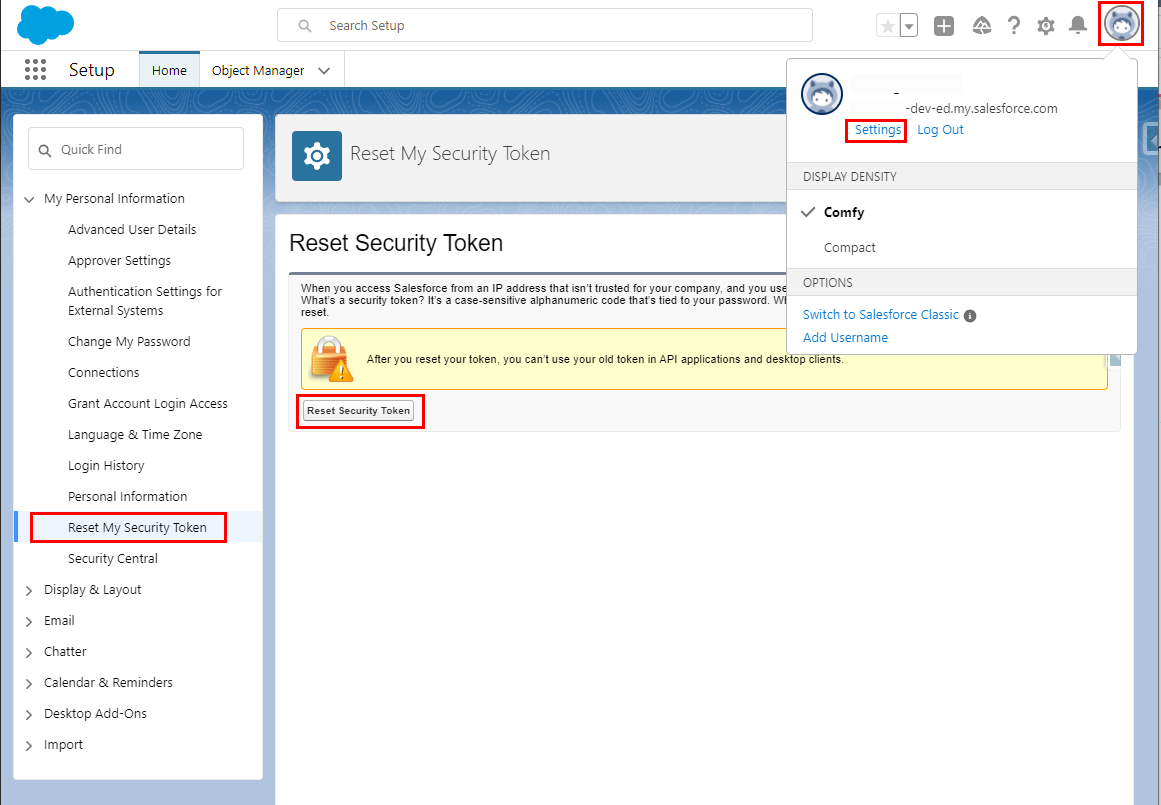Click the Add Username link
The height and width of the screenshot is (805, 1161).
(x=845, y=338)
